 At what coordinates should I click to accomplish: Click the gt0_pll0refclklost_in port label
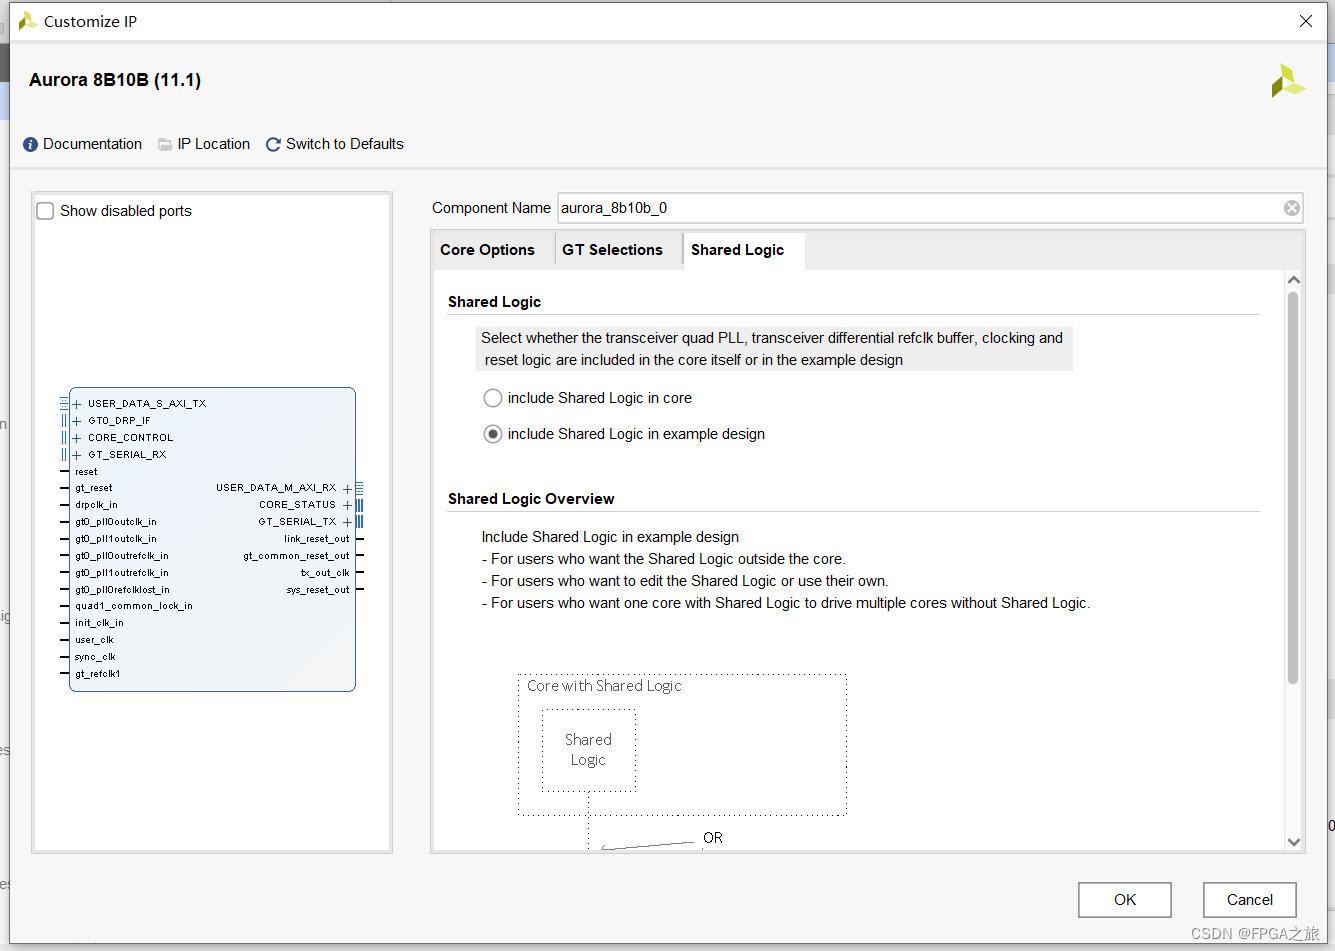(x=122, y=590)
